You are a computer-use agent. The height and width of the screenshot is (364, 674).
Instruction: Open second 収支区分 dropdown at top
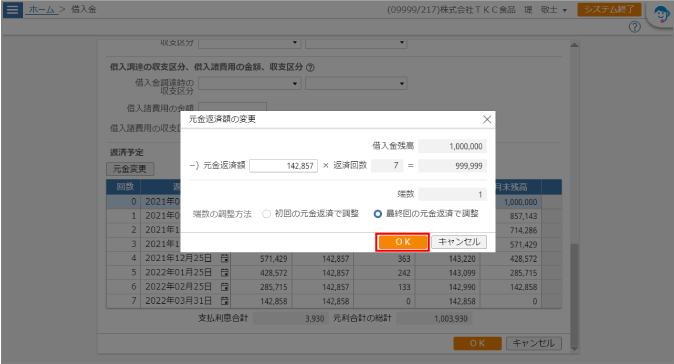coord(356,43)
